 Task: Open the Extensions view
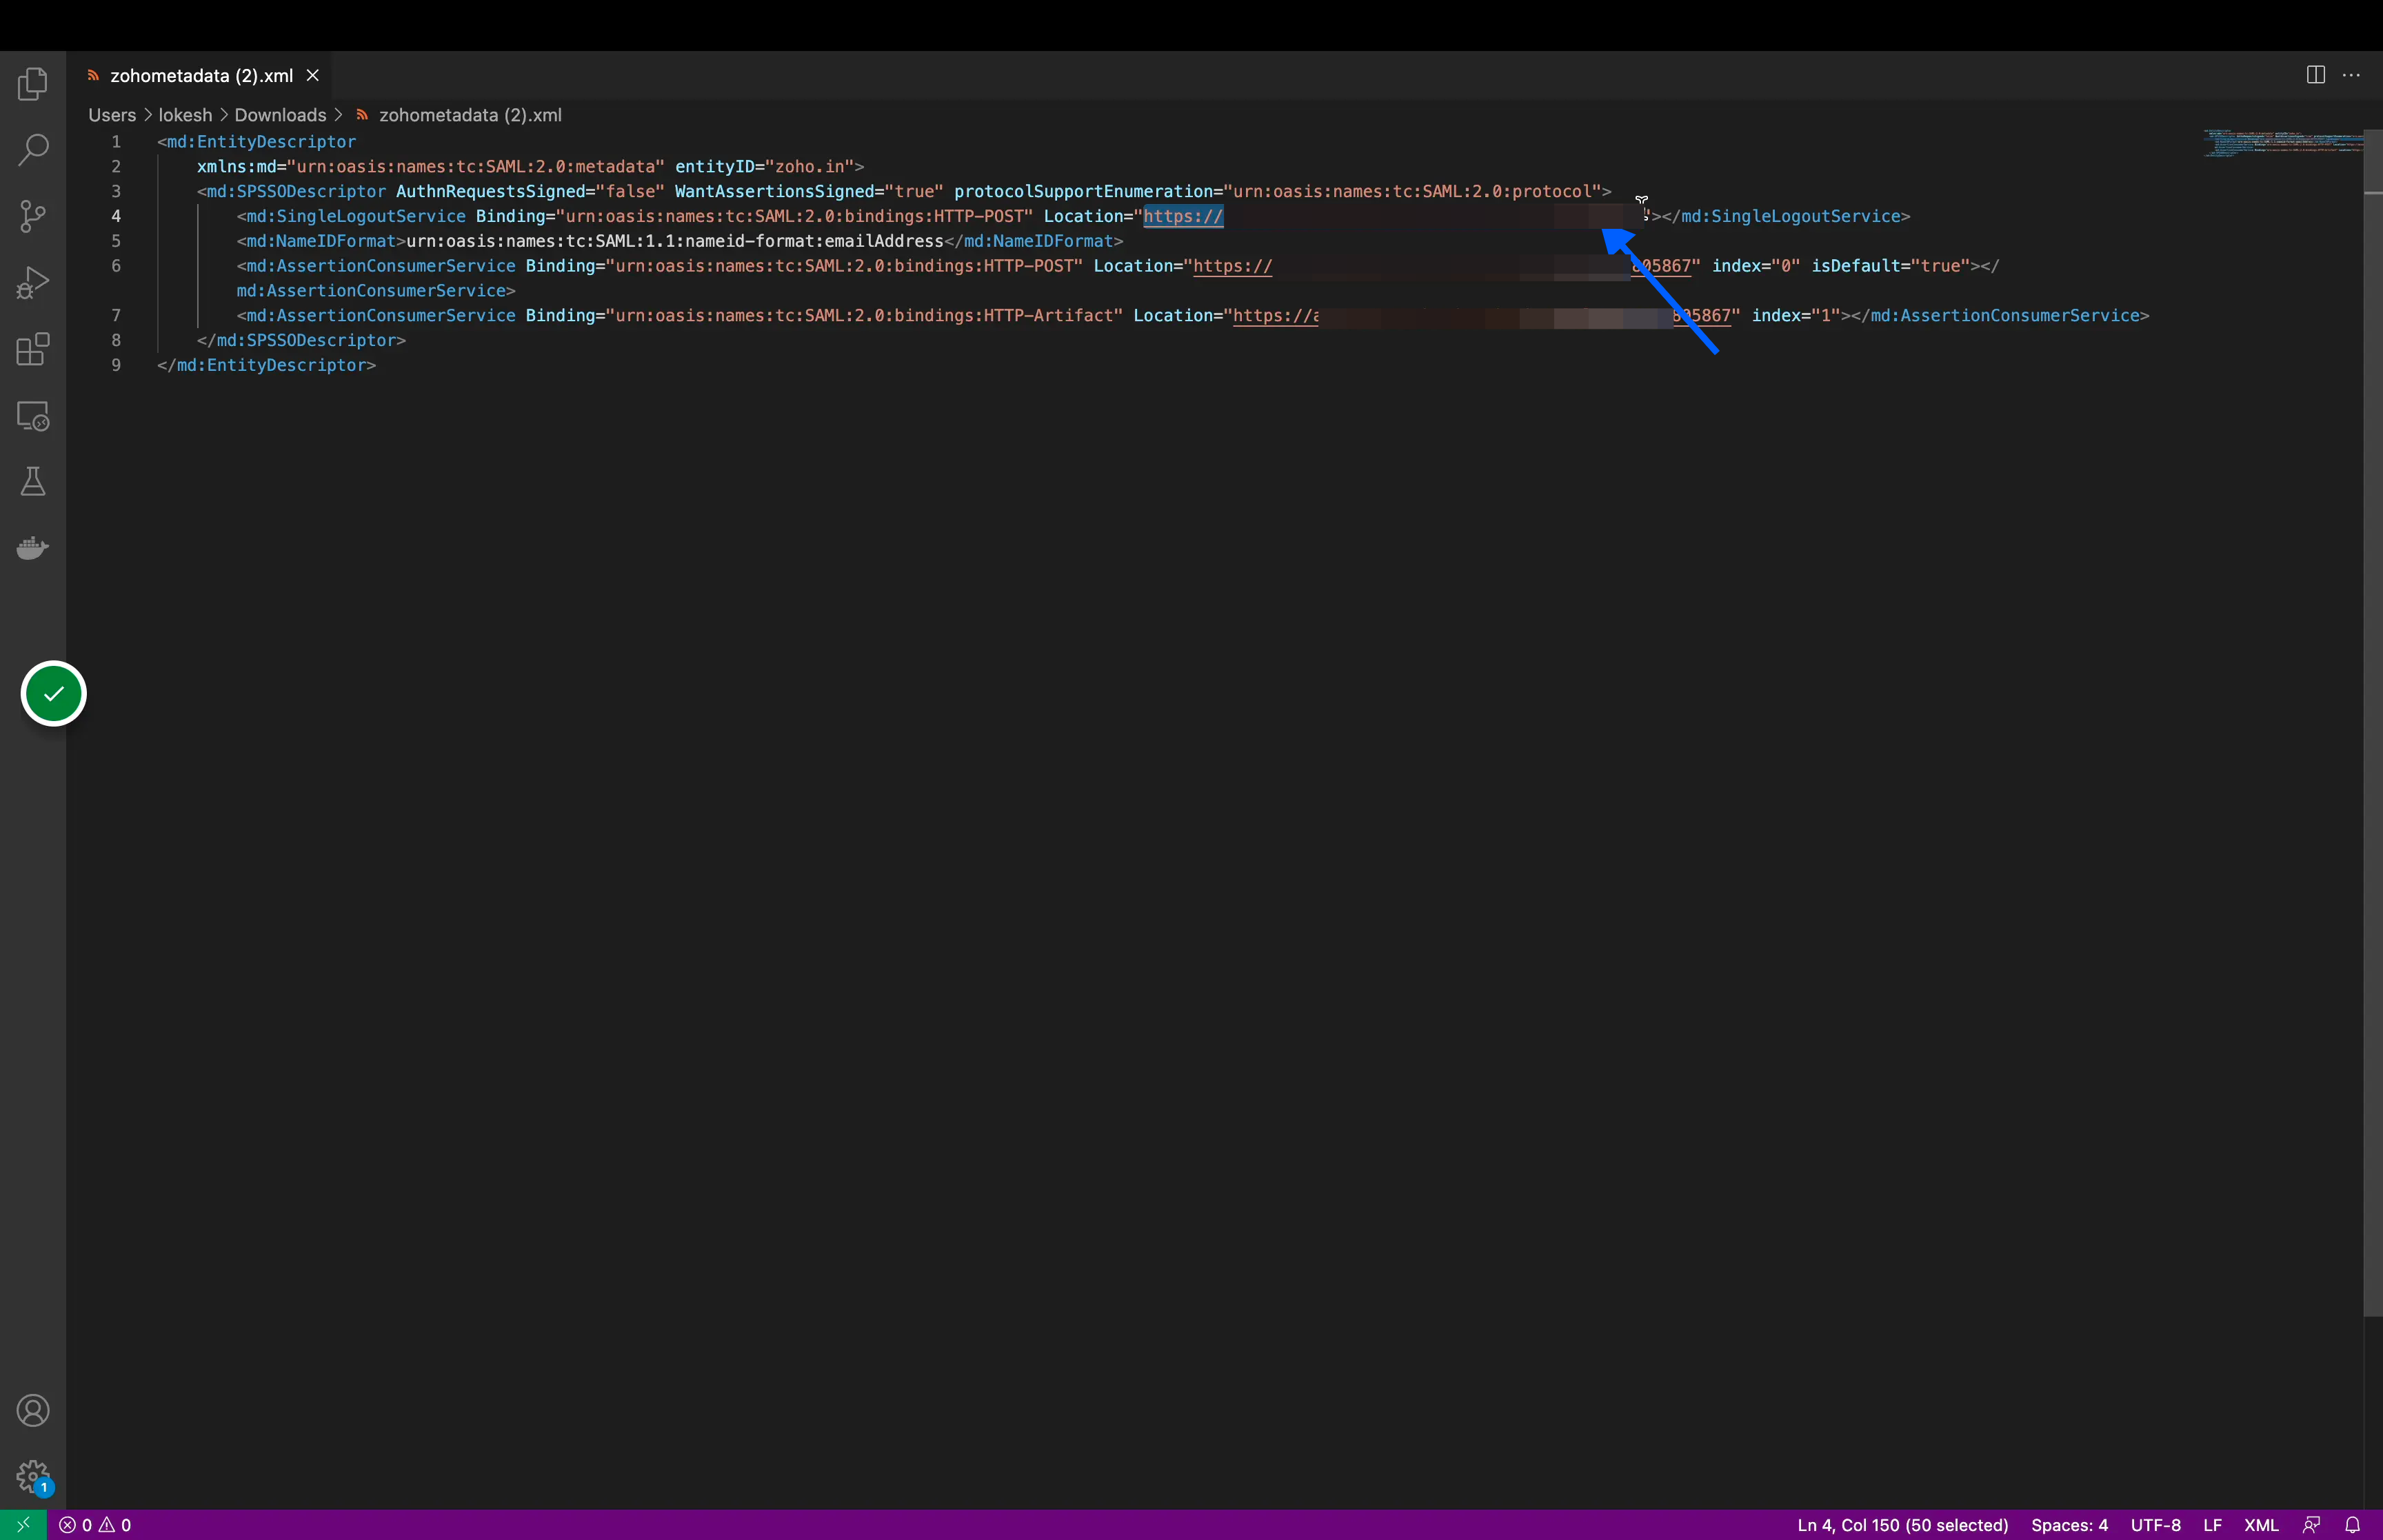click(33, 349)
